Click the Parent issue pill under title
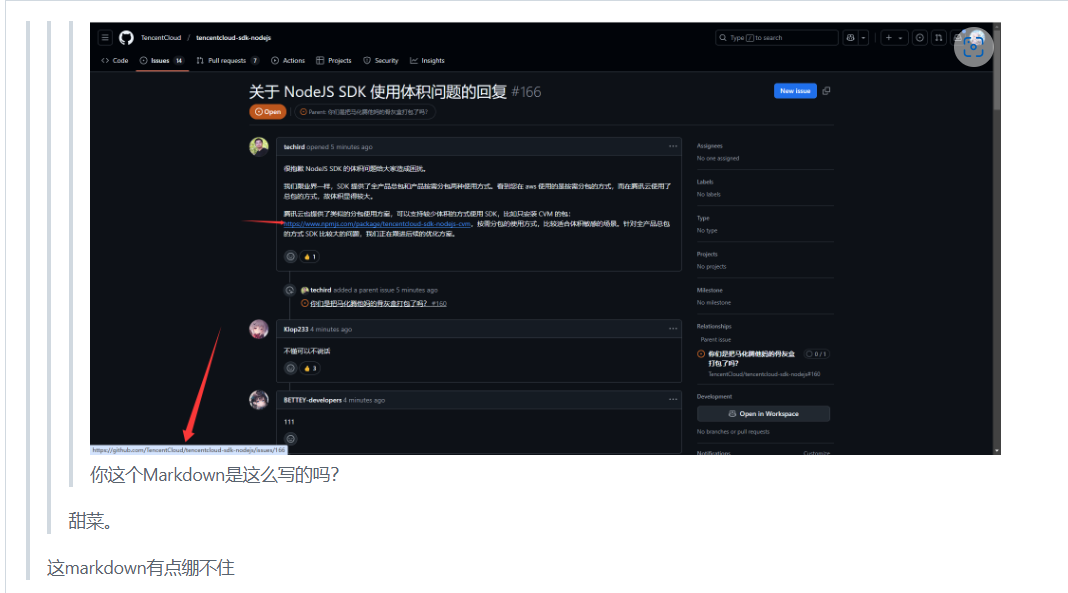This screenshot has height=593, width=1068. coord(364,112)
